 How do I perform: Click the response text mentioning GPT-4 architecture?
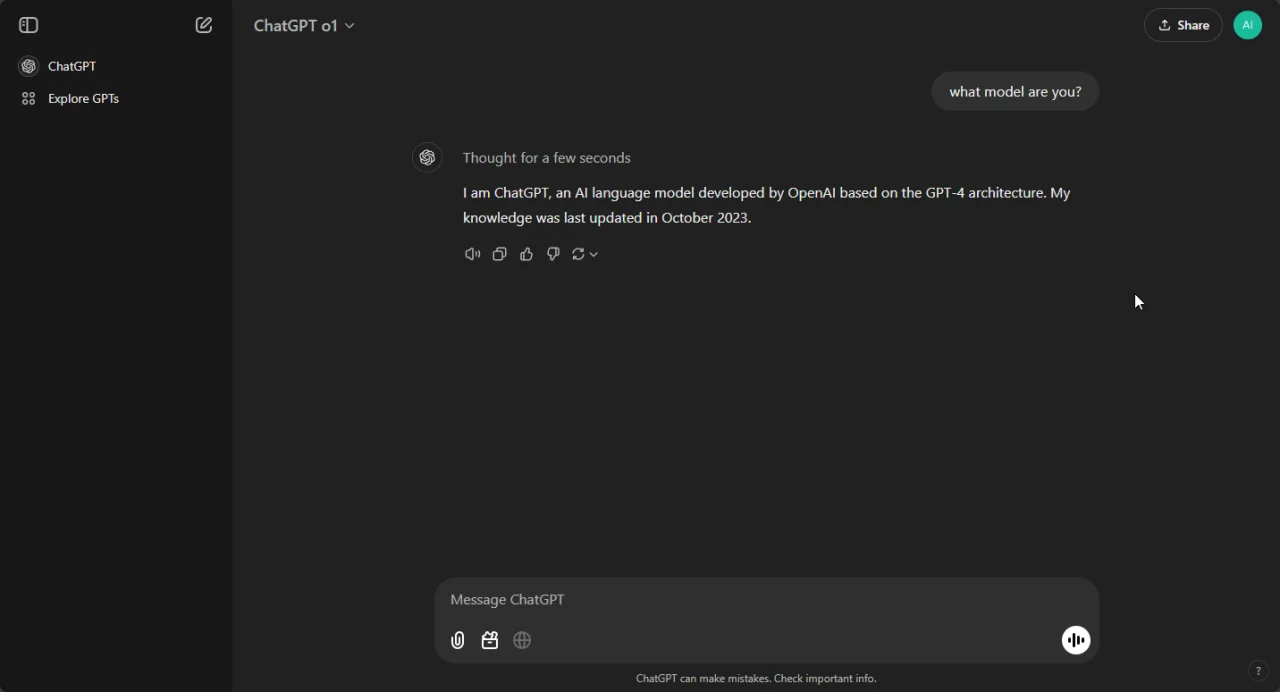(x=766, y=205)
